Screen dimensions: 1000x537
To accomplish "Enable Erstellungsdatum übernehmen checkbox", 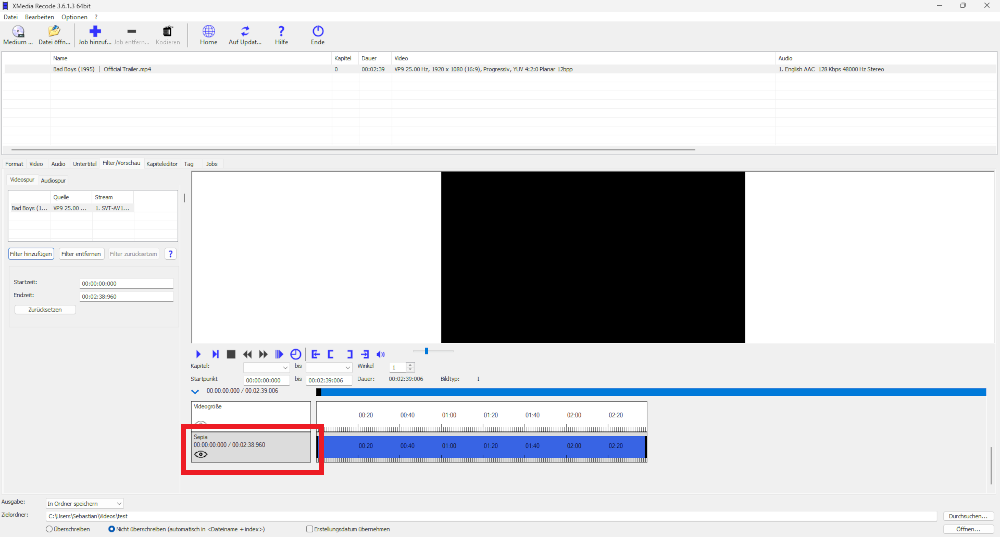I will pos(309,529).
